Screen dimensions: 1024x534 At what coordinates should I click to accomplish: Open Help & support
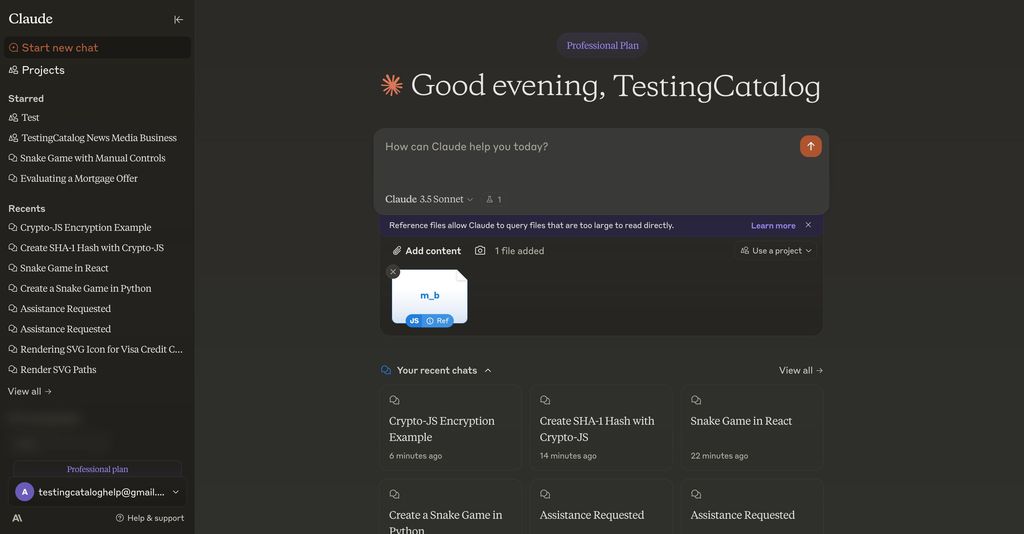[149, 518]
